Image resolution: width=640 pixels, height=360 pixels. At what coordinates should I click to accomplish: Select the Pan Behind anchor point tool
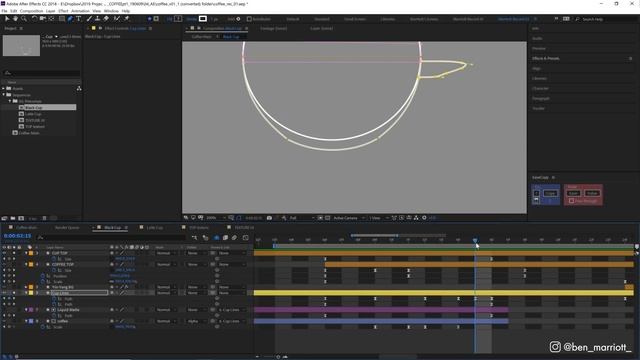[x=51, y=19]
